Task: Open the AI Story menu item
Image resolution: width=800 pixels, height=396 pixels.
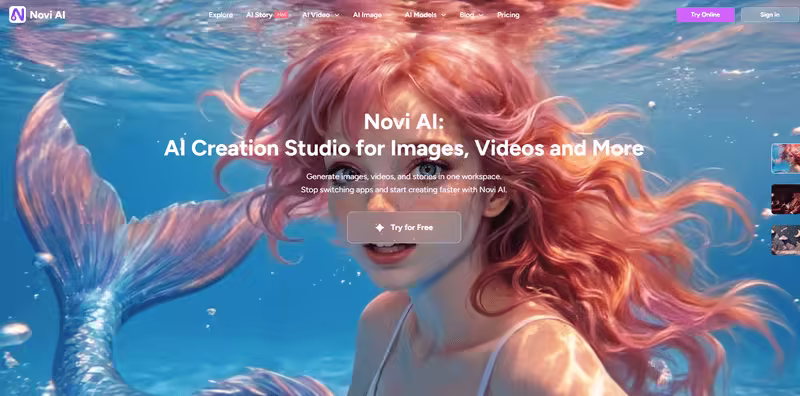Action: [x=259, y=15]
